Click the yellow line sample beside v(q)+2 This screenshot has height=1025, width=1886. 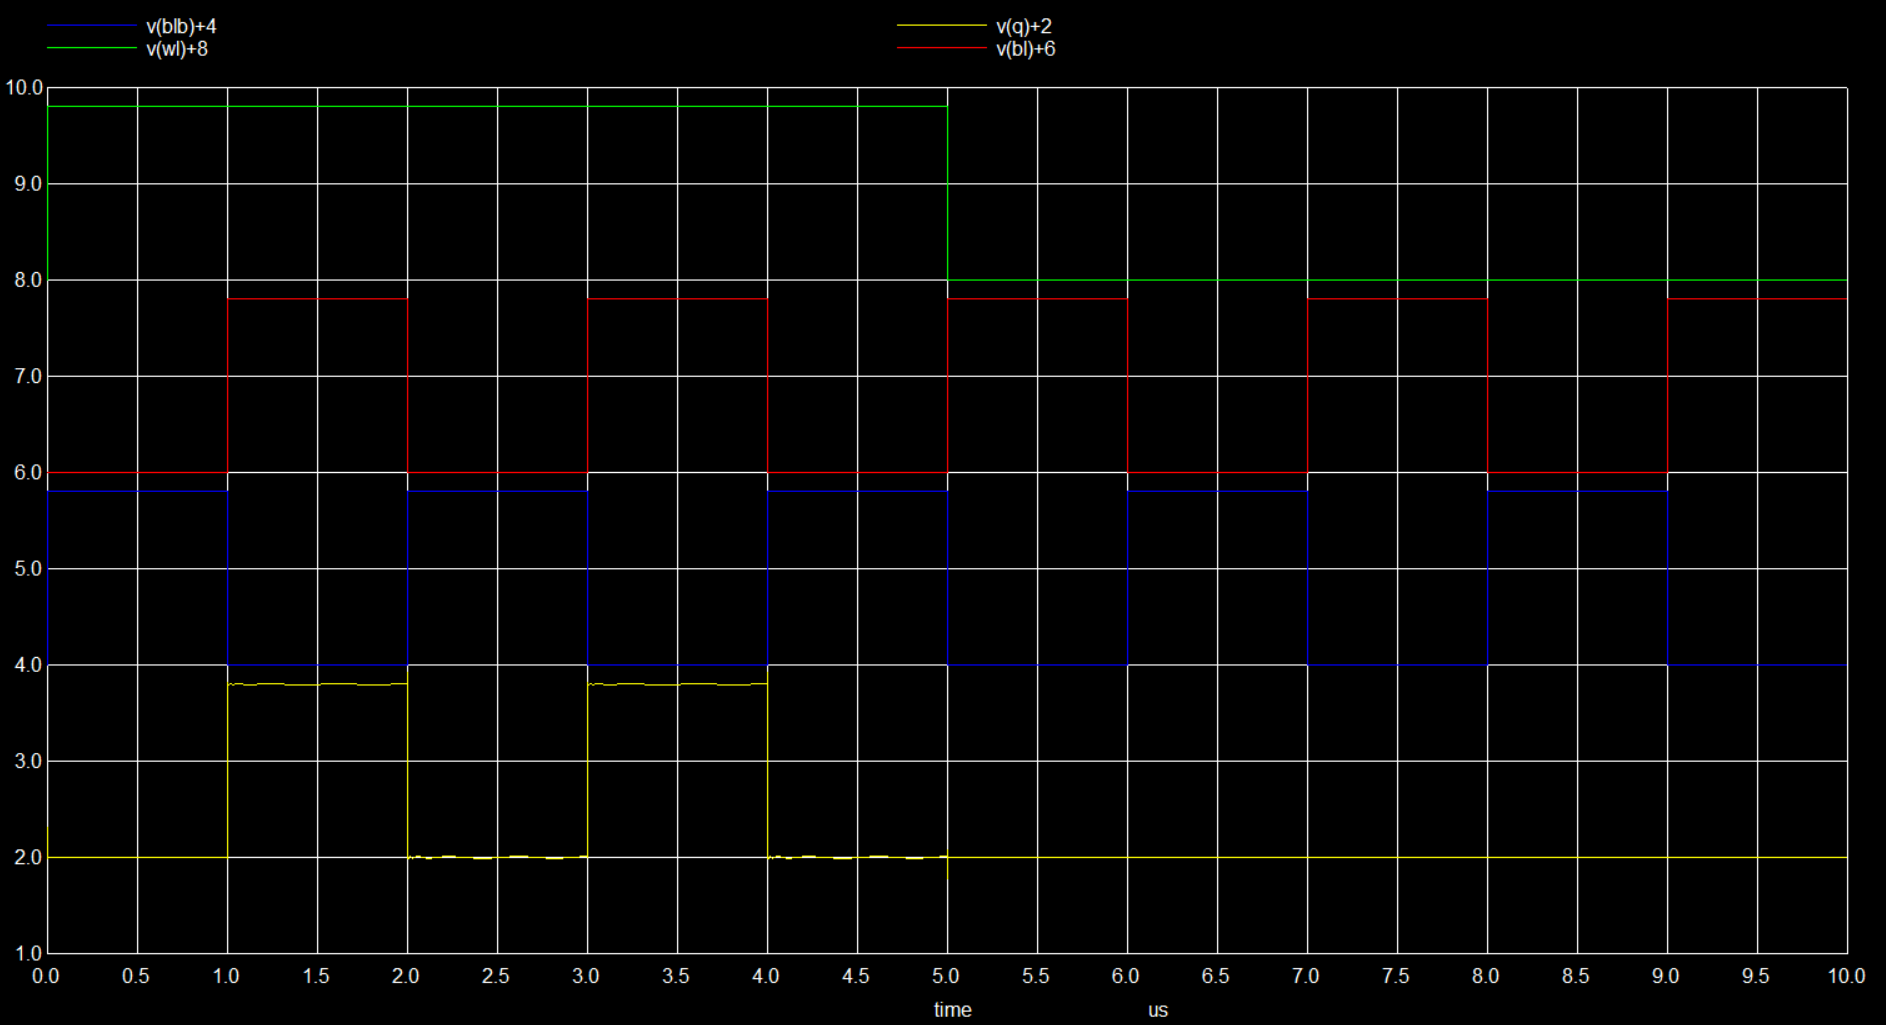941,26
